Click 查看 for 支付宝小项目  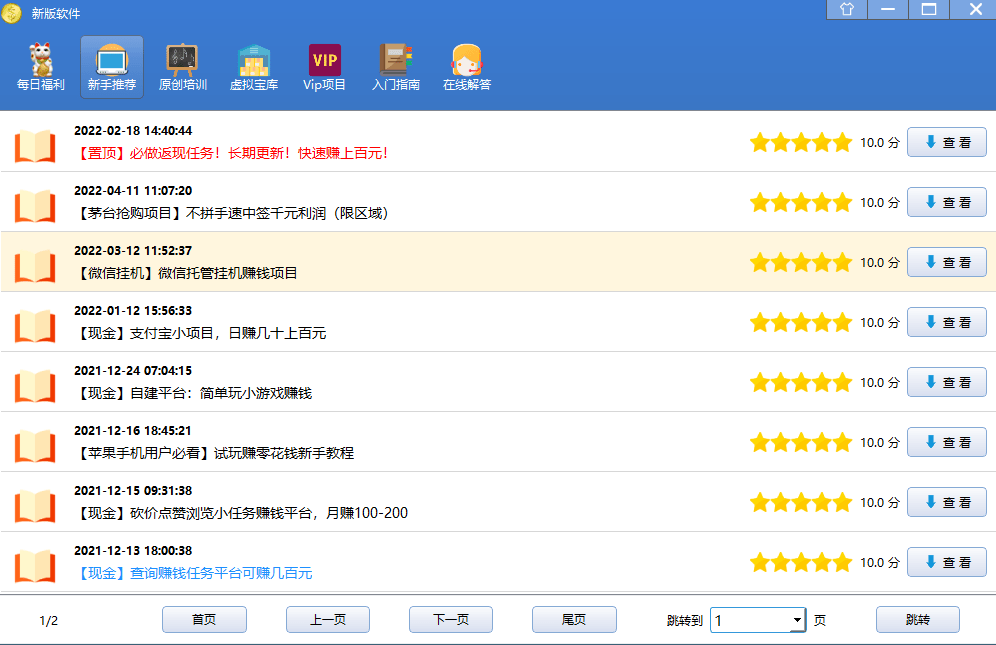click(946, 322)
